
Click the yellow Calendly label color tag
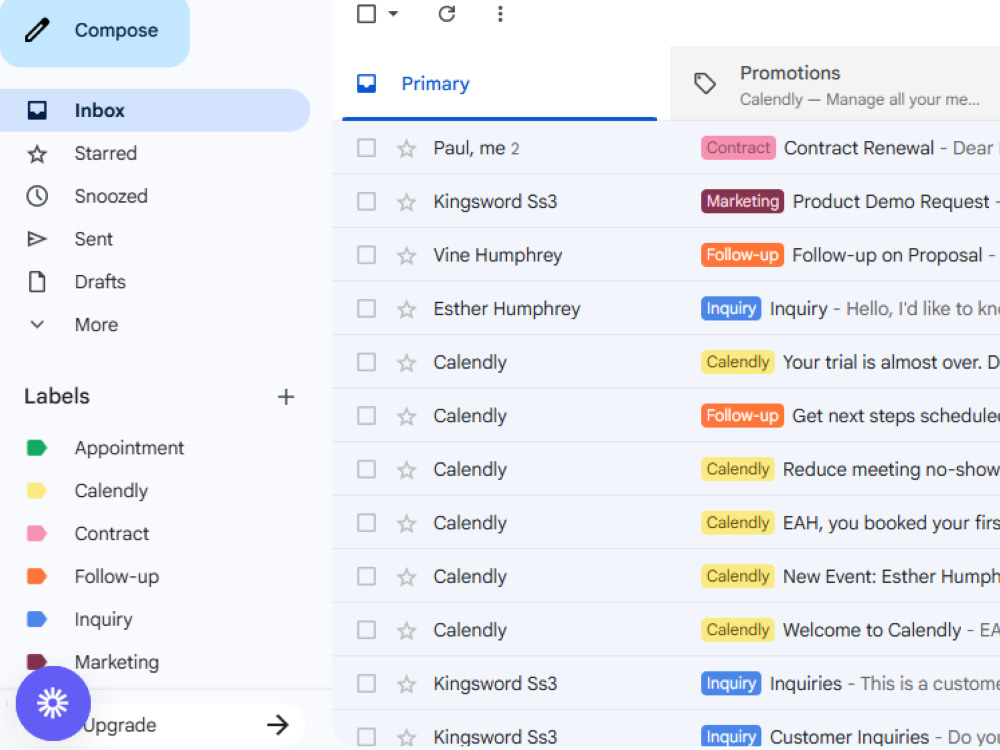coord(36,490)
